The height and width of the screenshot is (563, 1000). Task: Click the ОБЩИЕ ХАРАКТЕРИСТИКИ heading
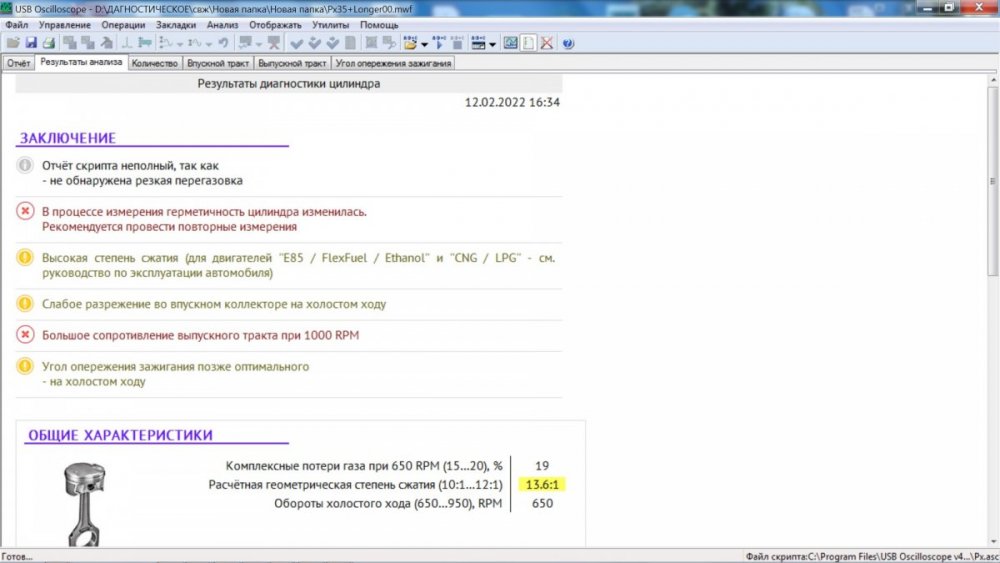click(120, 435)
